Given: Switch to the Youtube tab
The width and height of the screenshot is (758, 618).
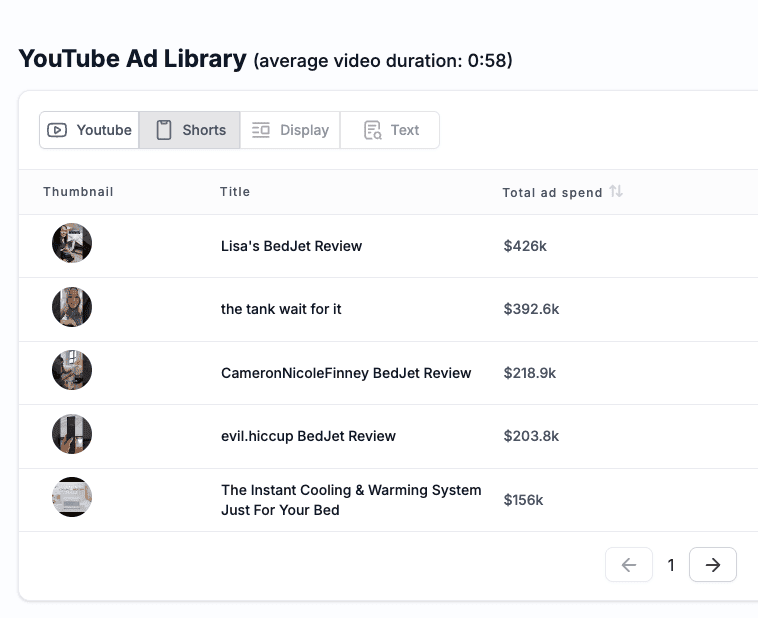Looking at the screenshot, I should [x=89, y=130].
